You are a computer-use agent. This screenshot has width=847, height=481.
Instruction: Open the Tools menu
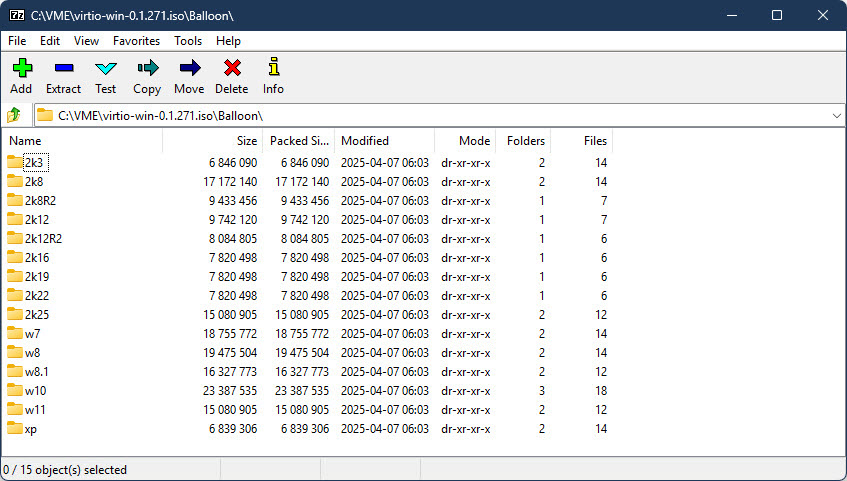[188, 41]
